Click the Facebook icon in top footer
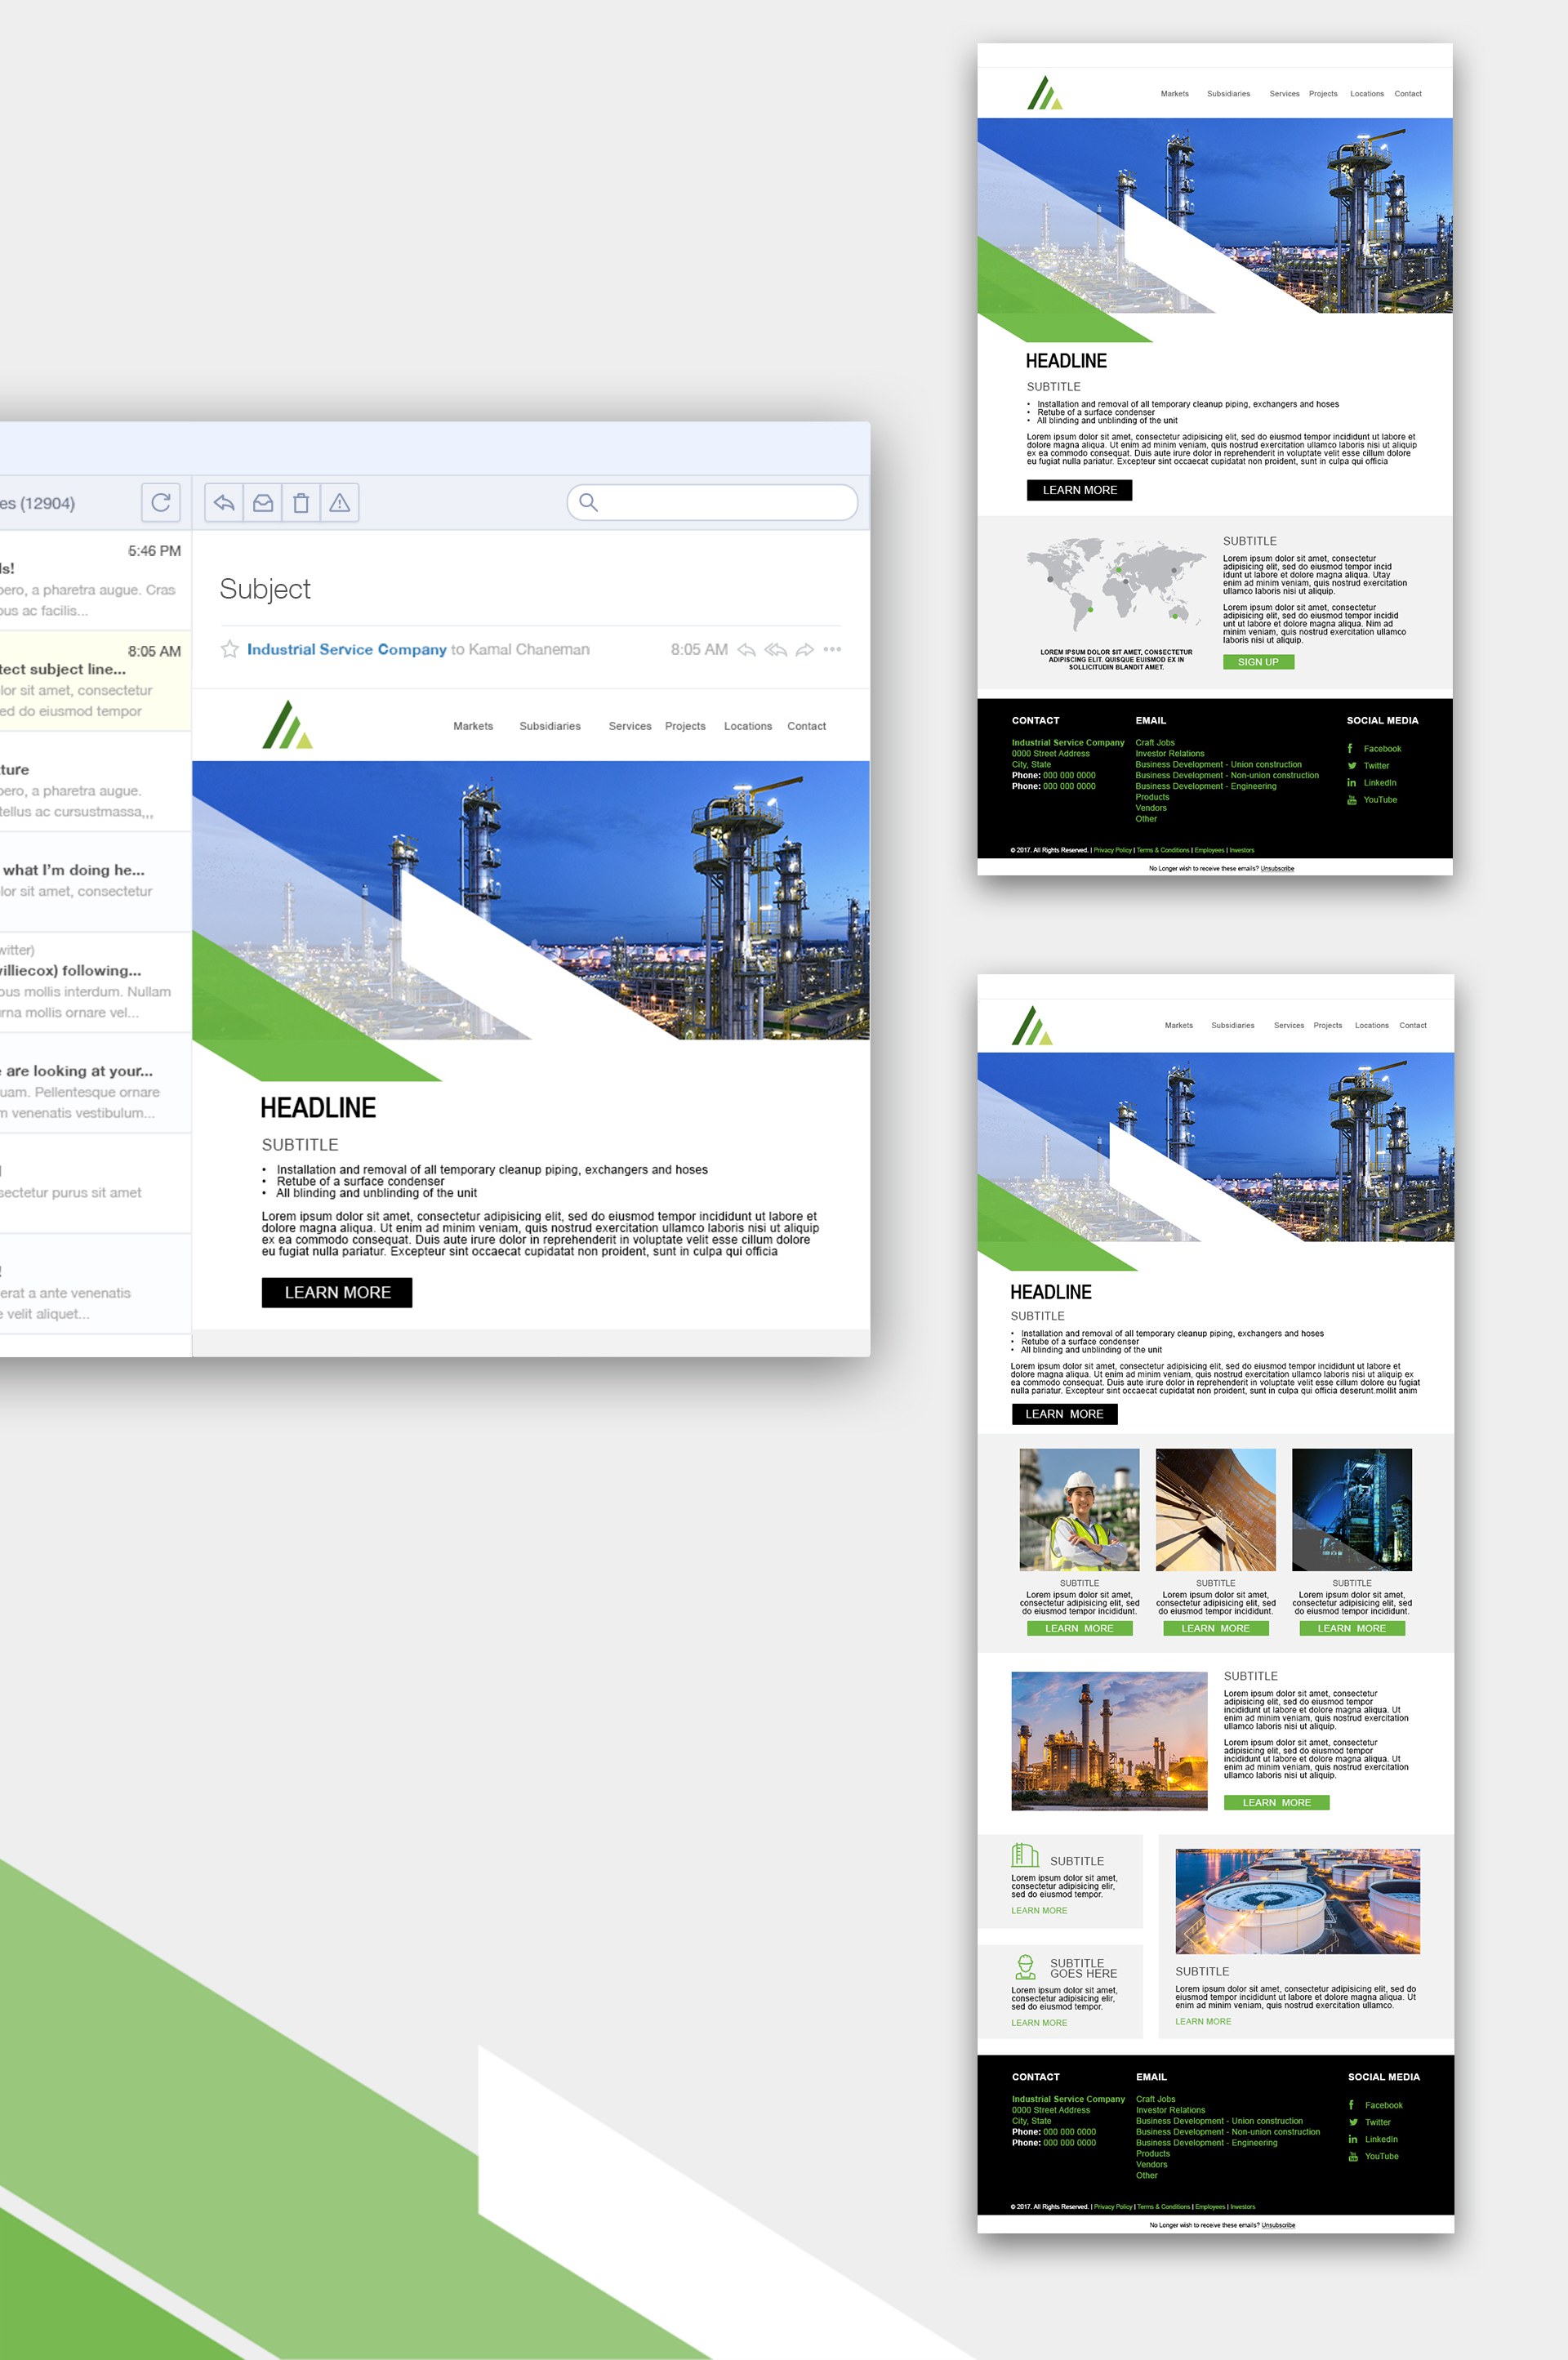Image resolution: width=1568 pixels, height=2360 pixels. pos(1349,748)
